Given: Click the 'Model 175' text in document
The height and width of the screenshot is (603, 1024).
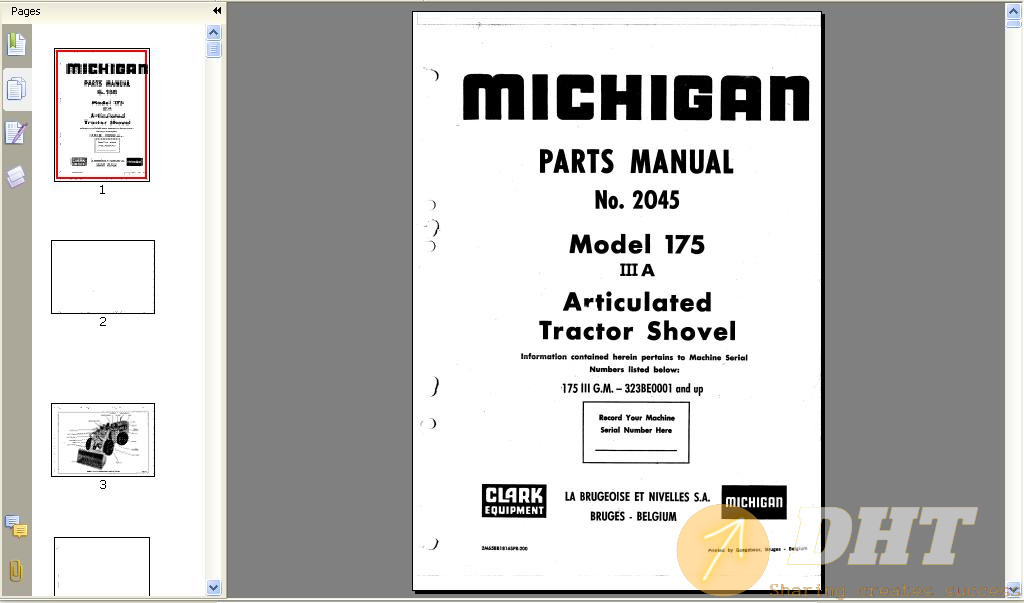Looking at the screenshot, I should click(637, 244).
